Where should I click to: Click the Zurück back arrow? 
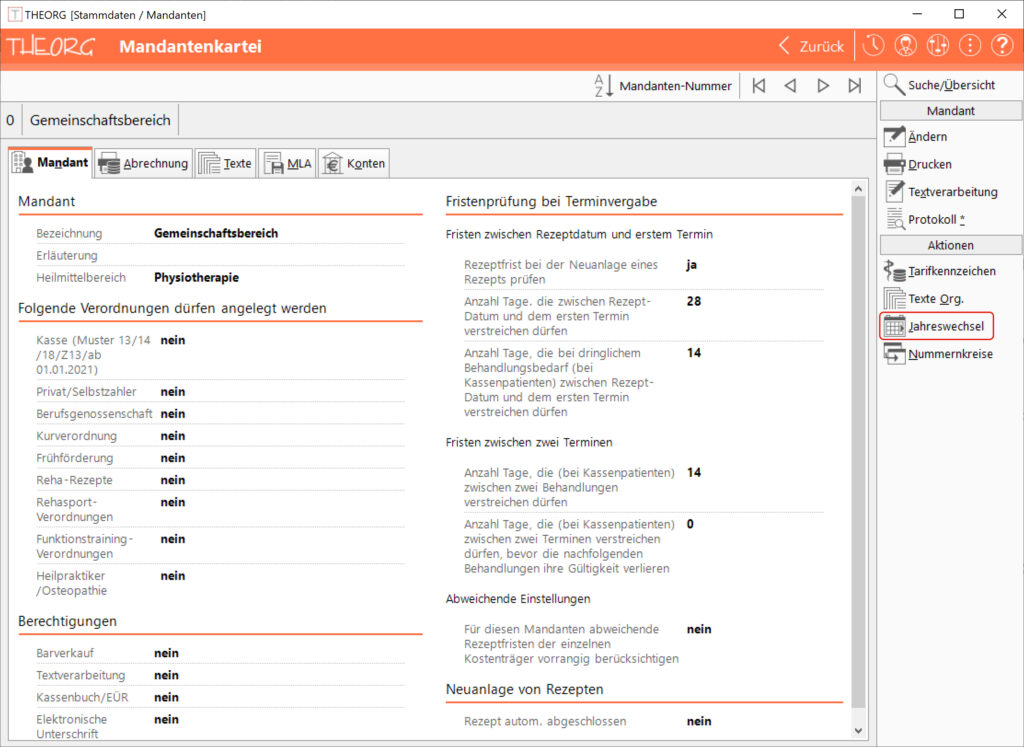pyautogui.click(x=811, y=46)
